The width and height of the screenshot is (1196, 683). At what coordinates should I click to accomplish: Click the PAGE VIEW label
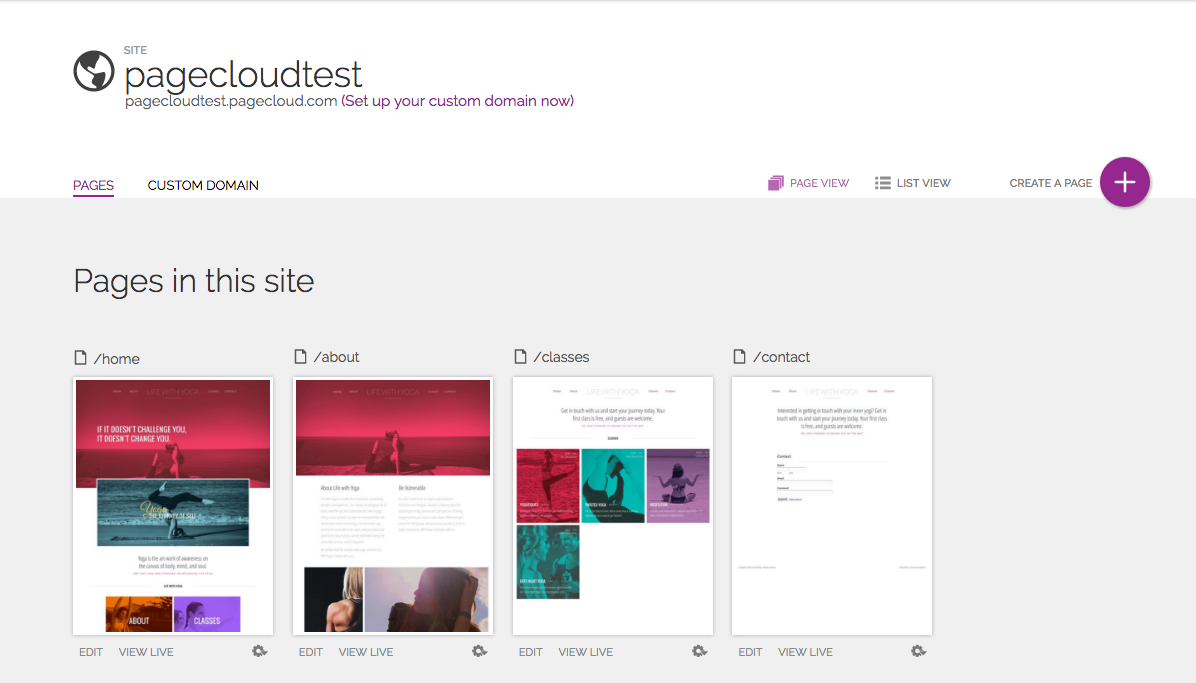click(819, 183)
